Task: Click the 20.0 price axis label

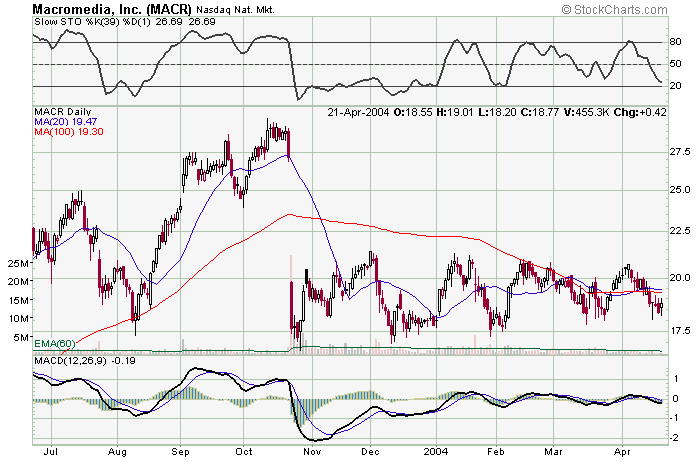Action: [679, 278]
